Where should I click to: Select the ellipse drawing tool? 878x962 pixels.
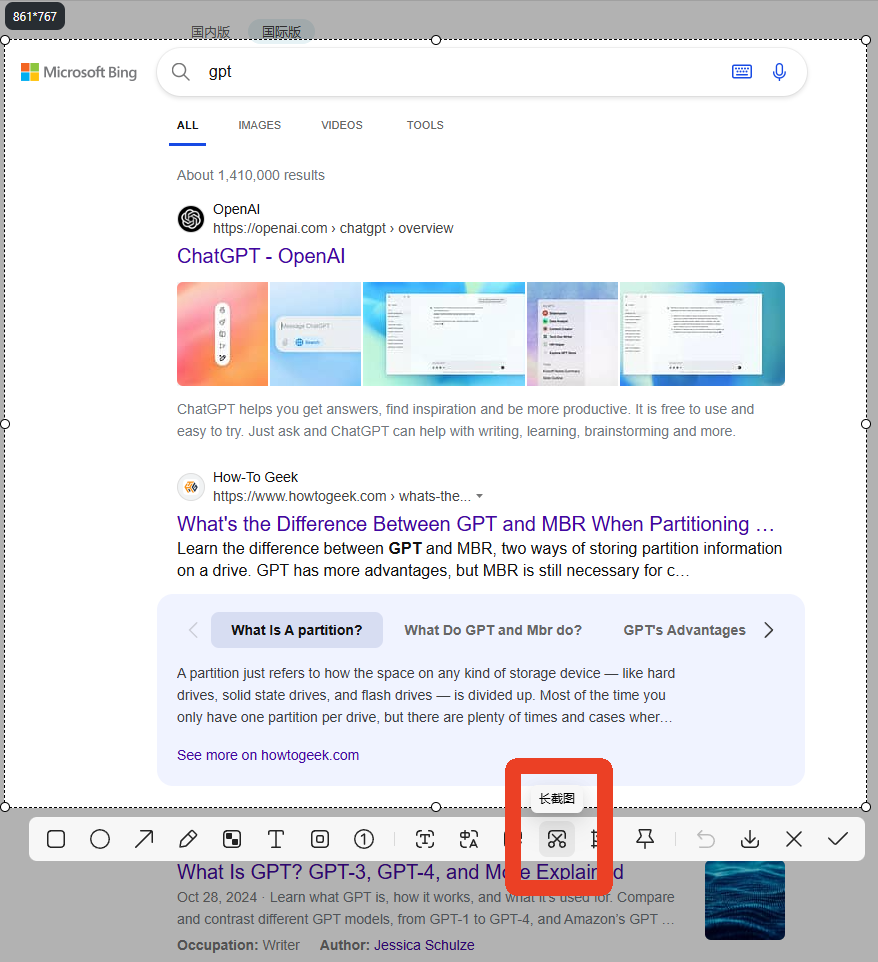(100, 839)
